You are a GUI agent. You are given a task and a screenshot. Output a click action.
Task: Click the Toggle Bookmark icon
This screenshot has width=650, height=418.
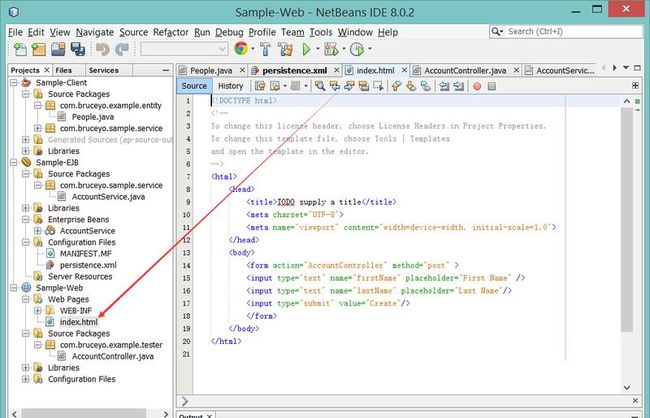pos(425,86)
